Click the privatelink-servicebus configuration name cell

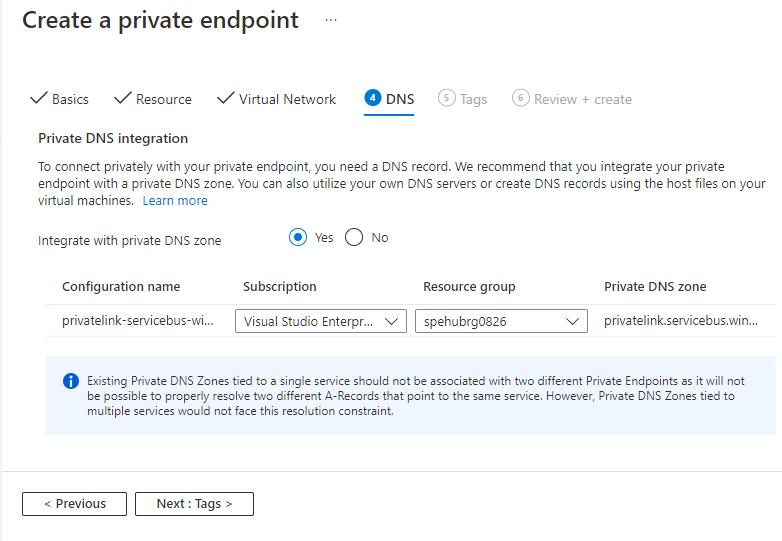[138, 321]
